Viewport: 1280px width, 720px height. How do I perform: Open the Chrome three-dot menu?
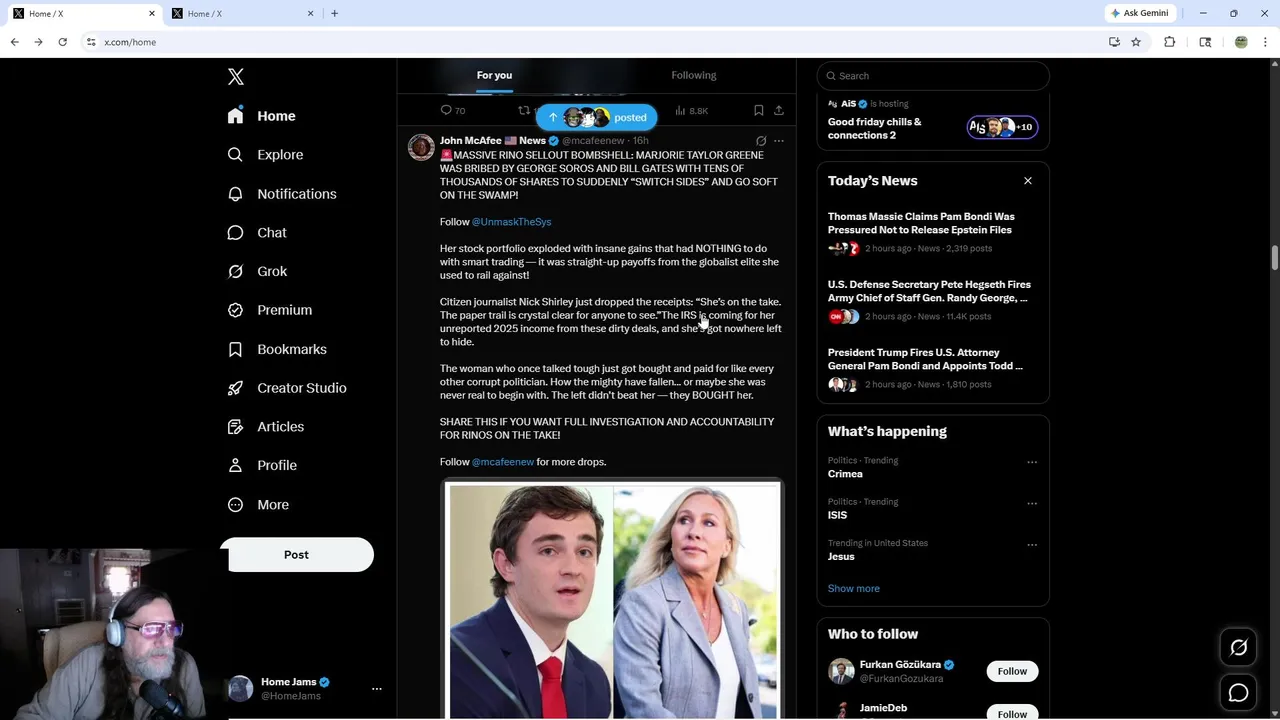click(1266, 42)
